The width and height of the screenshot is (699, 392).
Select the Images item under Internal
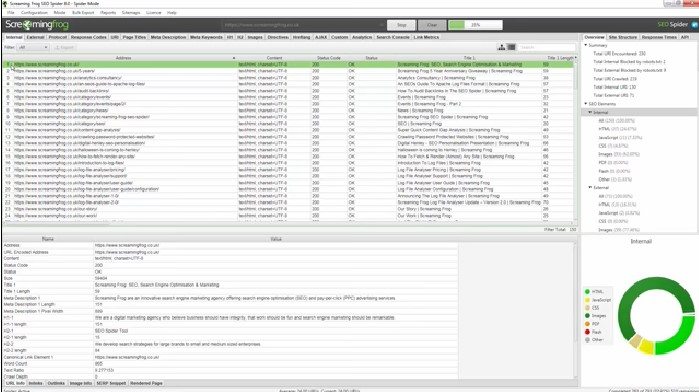(x=619, y=154)
